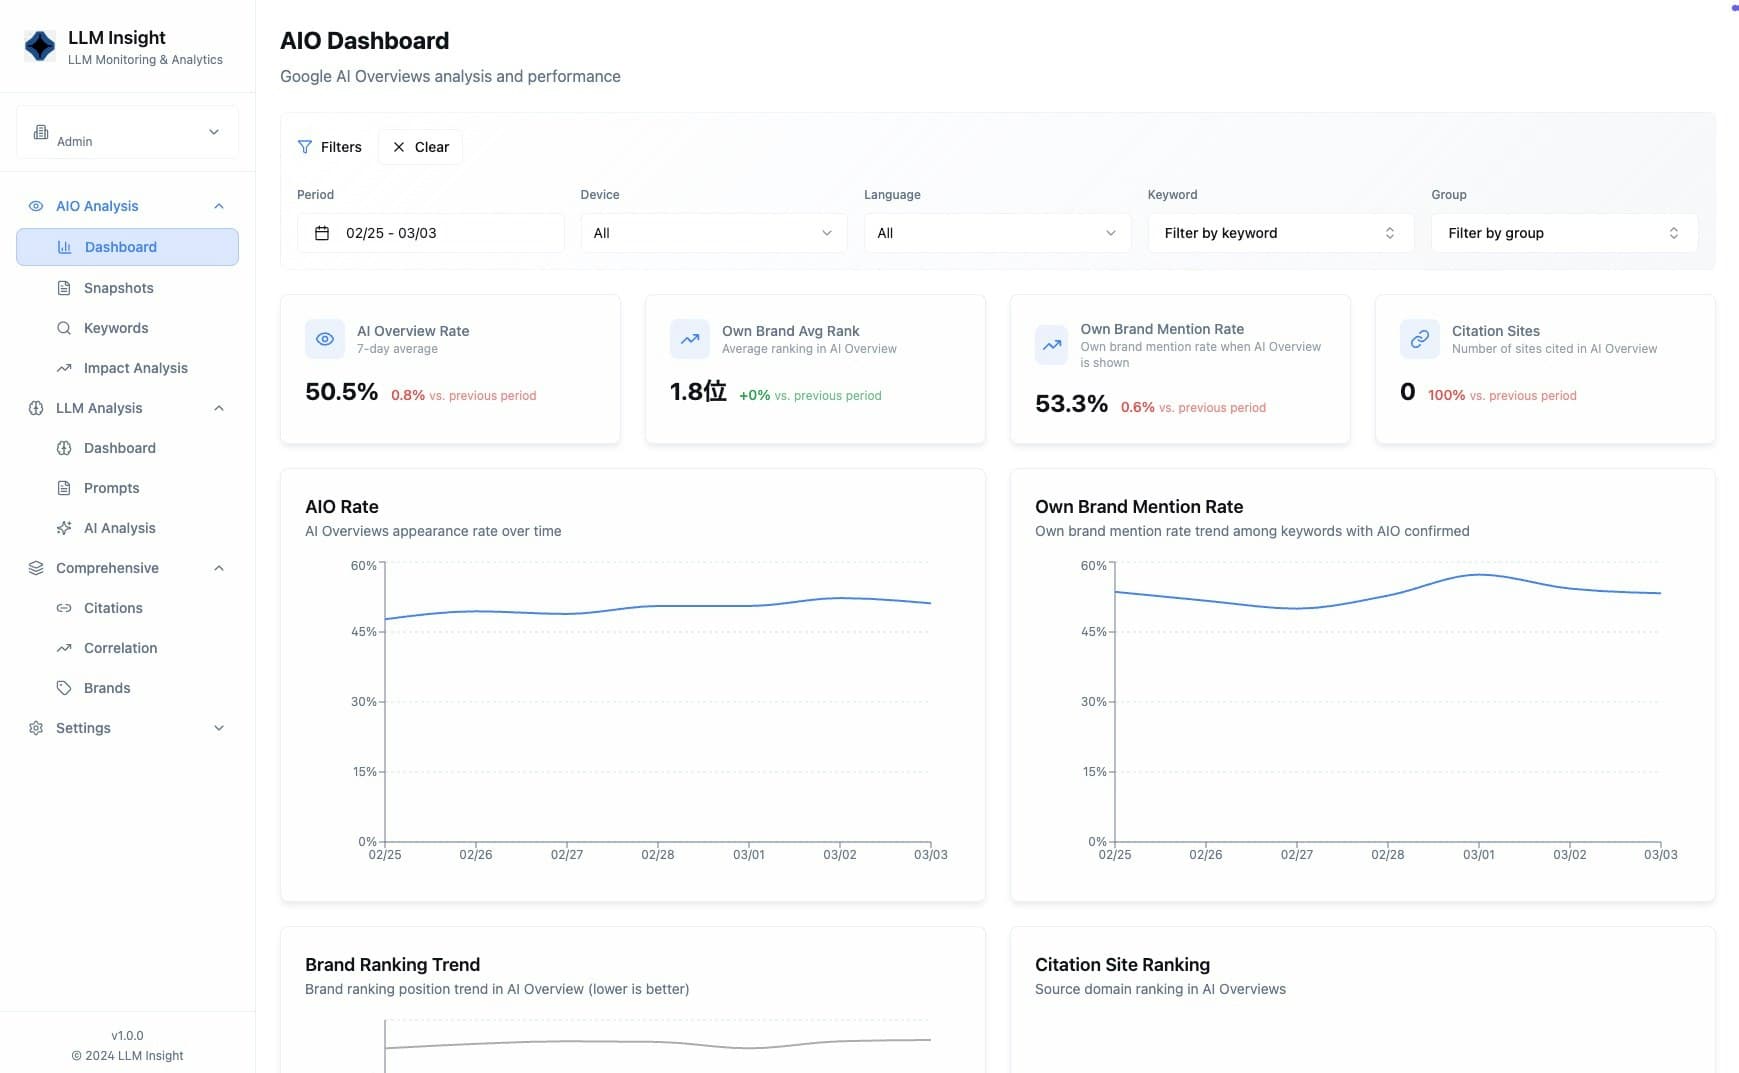
Task: Collapse the AIO Analysis sidebar section
Action: pyautogui.click(x=219, y=206)
